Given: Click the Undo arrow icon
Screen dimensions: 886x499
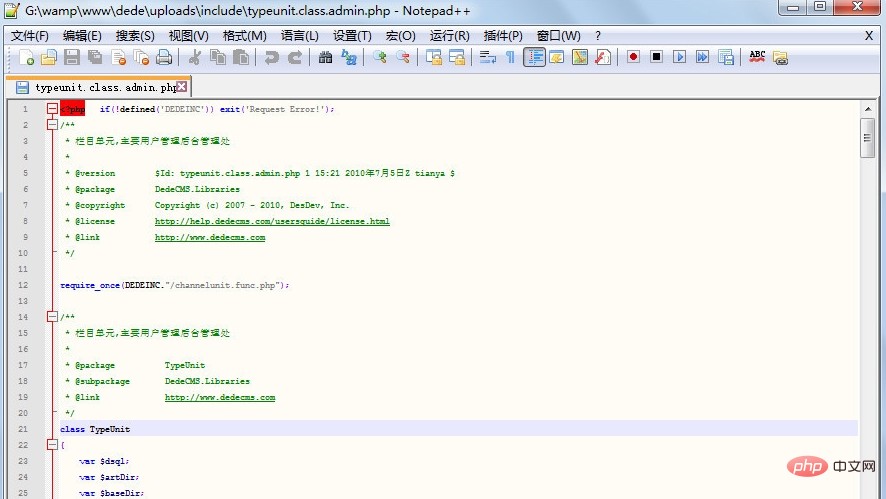Looking at the screenshot, I should coord(271,57).
